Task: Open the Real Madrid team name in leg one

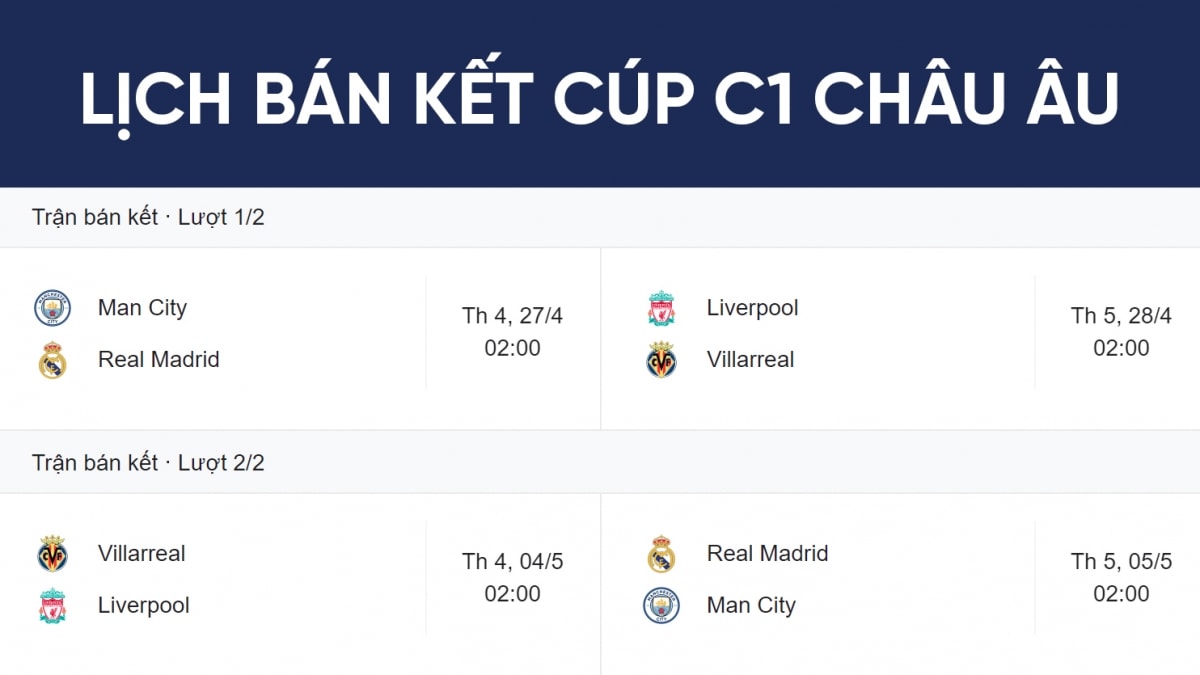Action: click(x=159, y=359)
